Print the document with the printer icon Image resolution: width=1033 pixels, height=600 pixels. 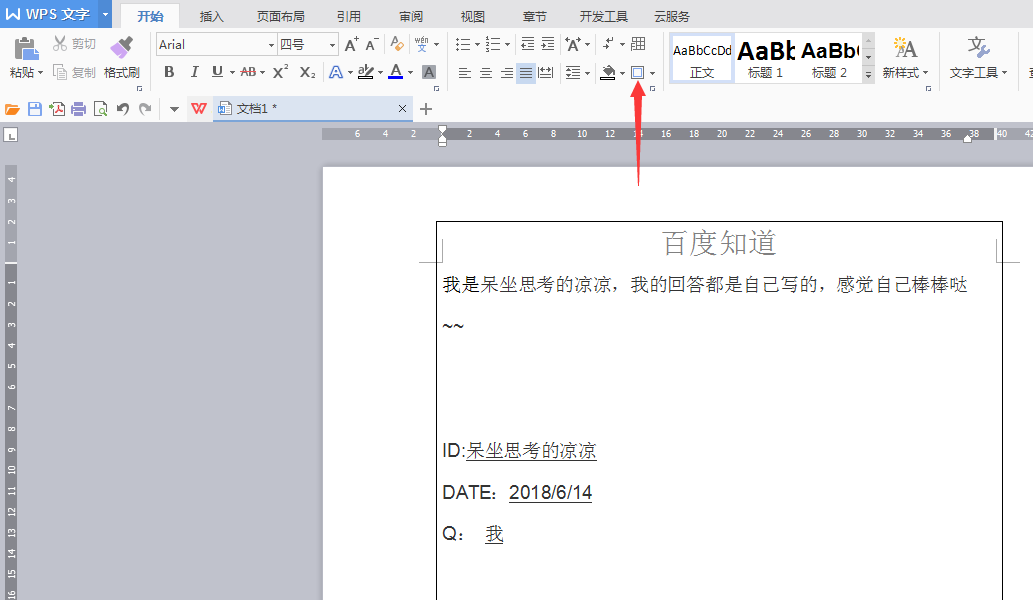click(x=78, y=109)
